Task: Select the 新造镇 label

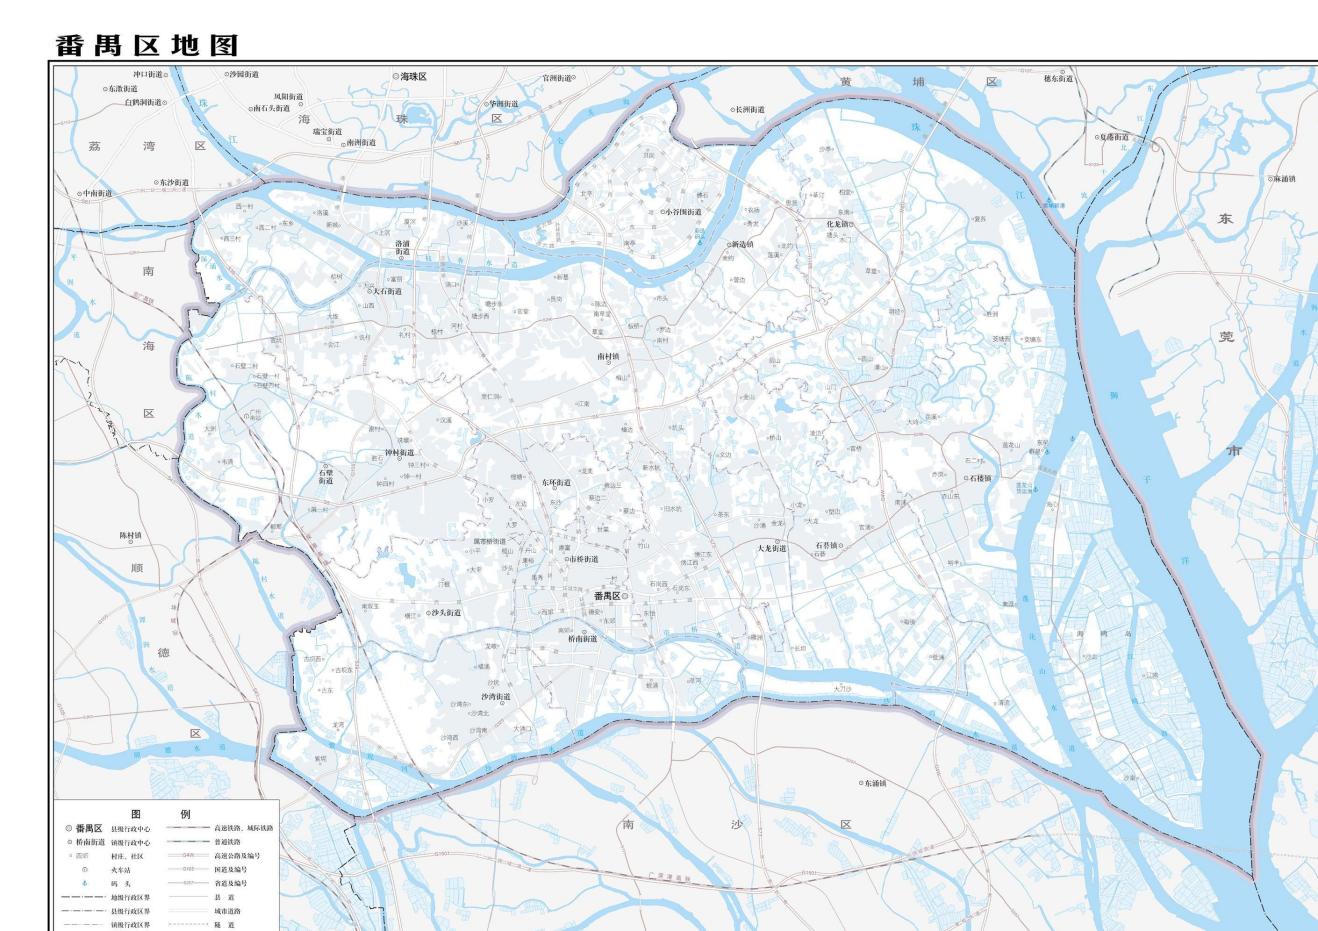Action: 743,244
